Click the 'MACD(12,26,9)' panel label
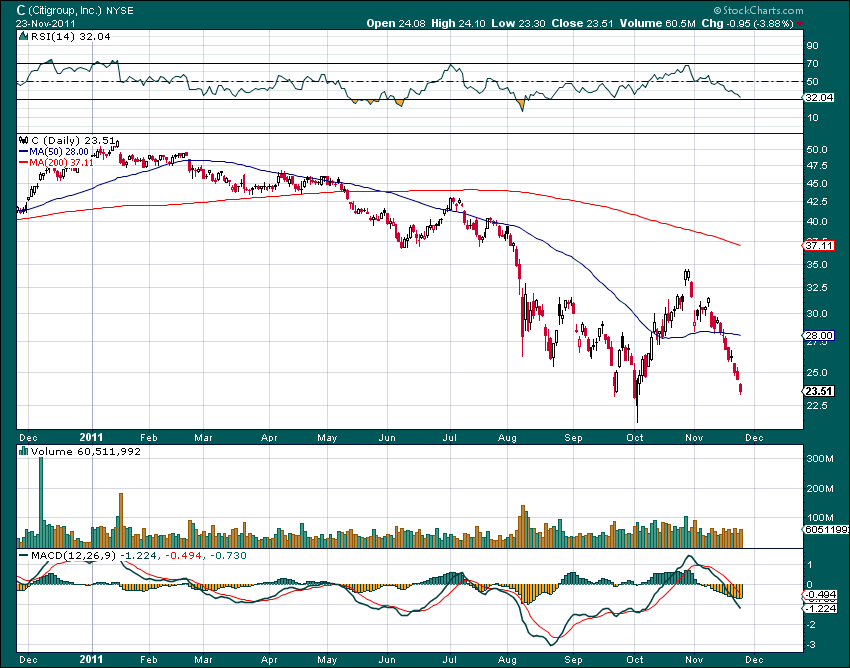The height and width of the screenshot is (668, 850). tap(73, 556)
